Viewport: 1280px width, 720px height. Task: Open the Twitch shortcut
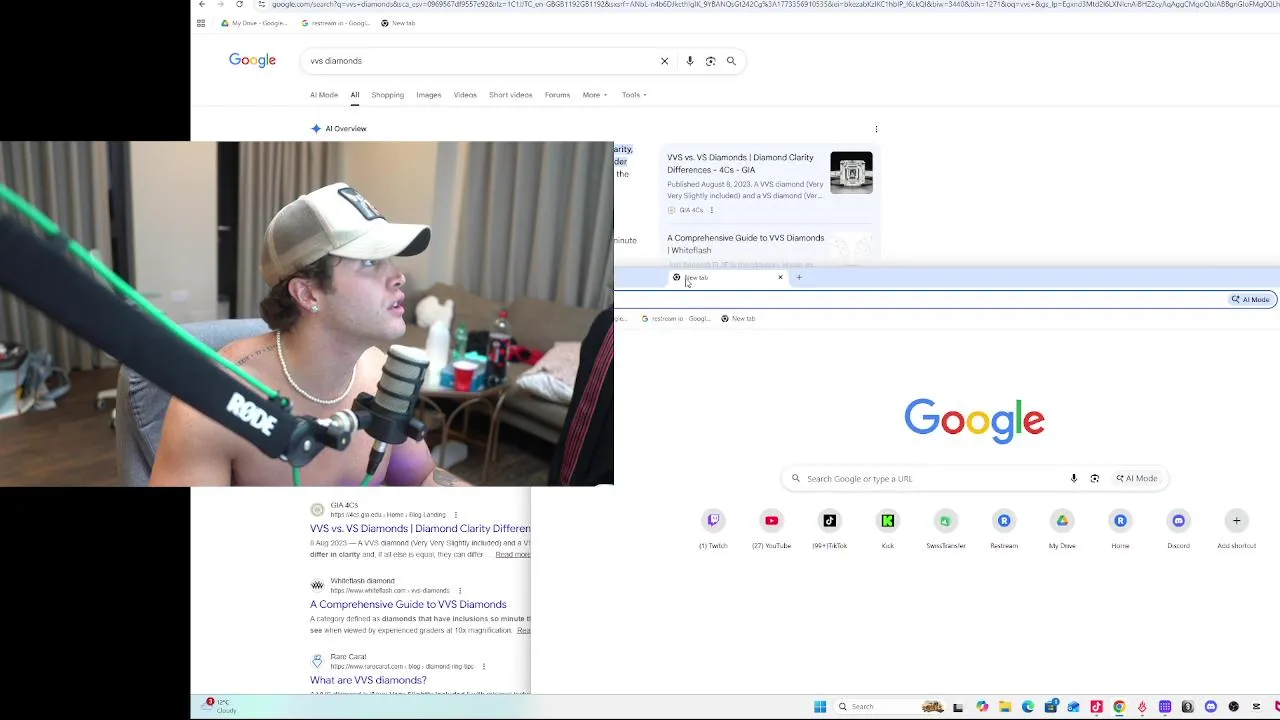[x=713, y=527]
